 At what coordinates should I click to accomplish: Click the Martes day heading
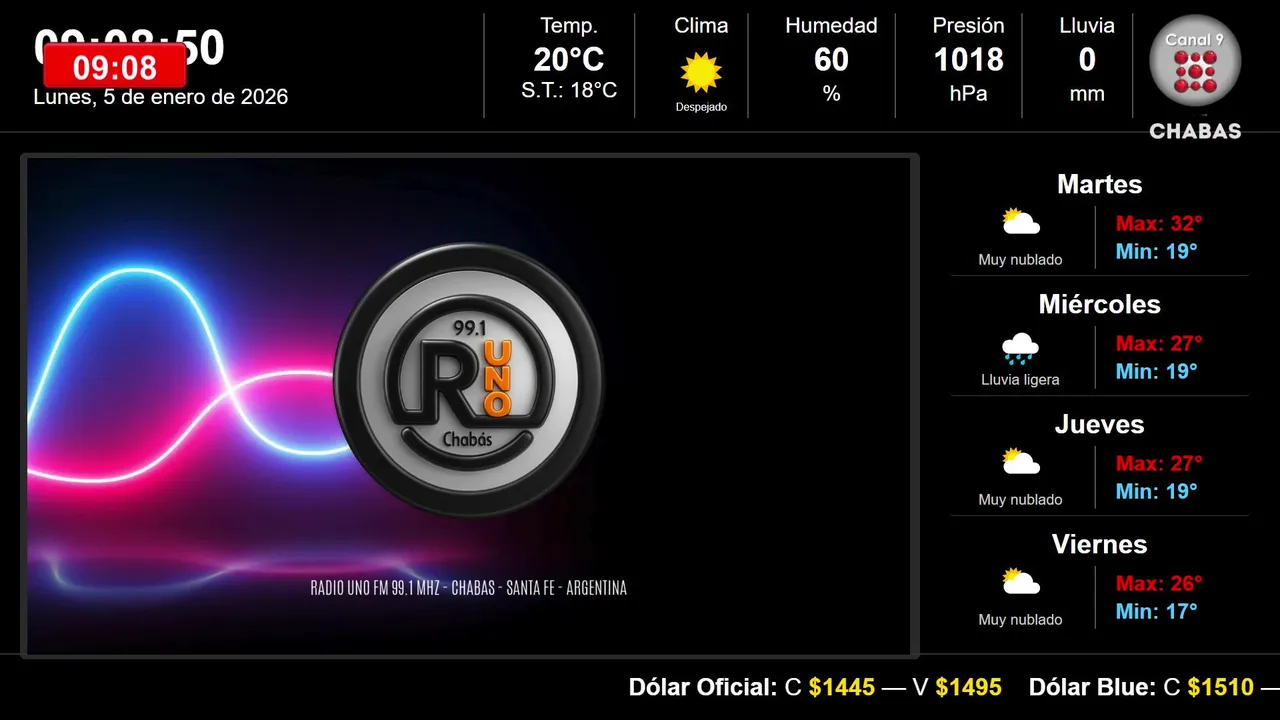[x=1099, y=184]
